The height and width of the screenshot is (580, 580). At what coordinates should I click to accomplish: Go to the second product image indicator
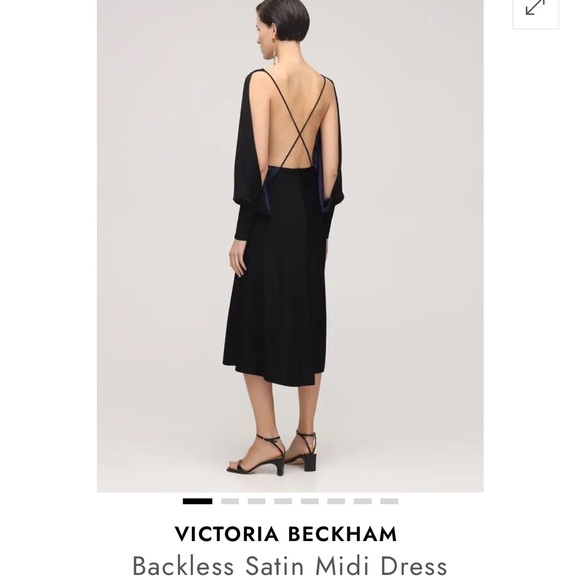(230, 501)
